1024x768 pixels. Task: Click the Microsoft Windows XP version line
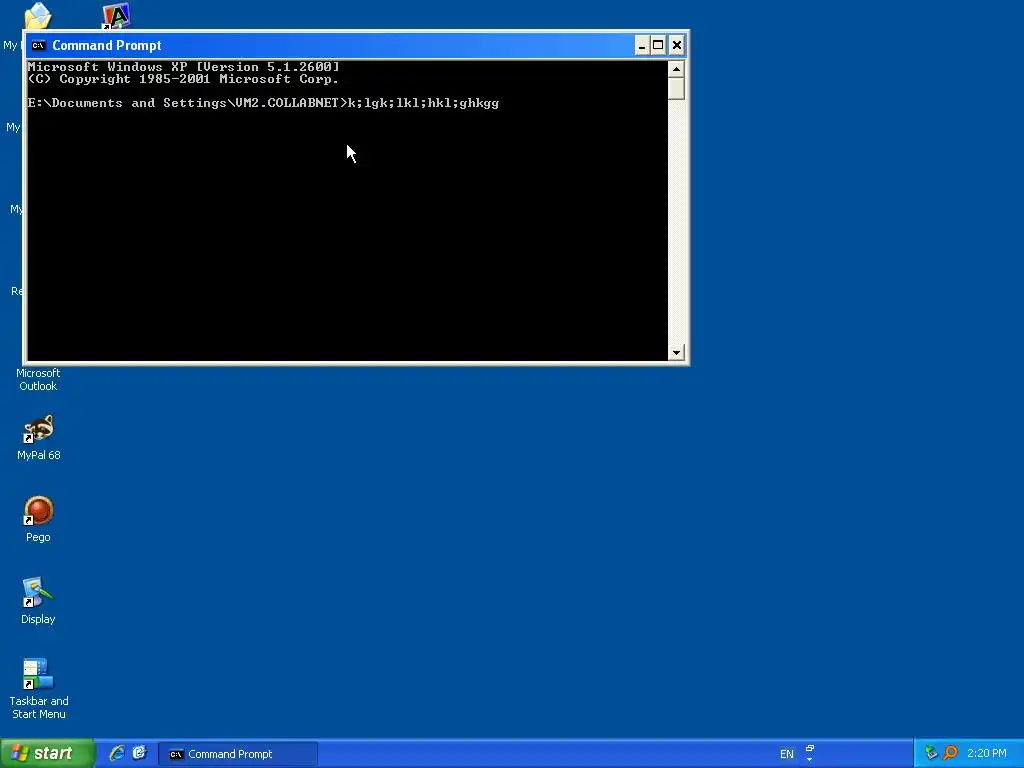[184, 67]
